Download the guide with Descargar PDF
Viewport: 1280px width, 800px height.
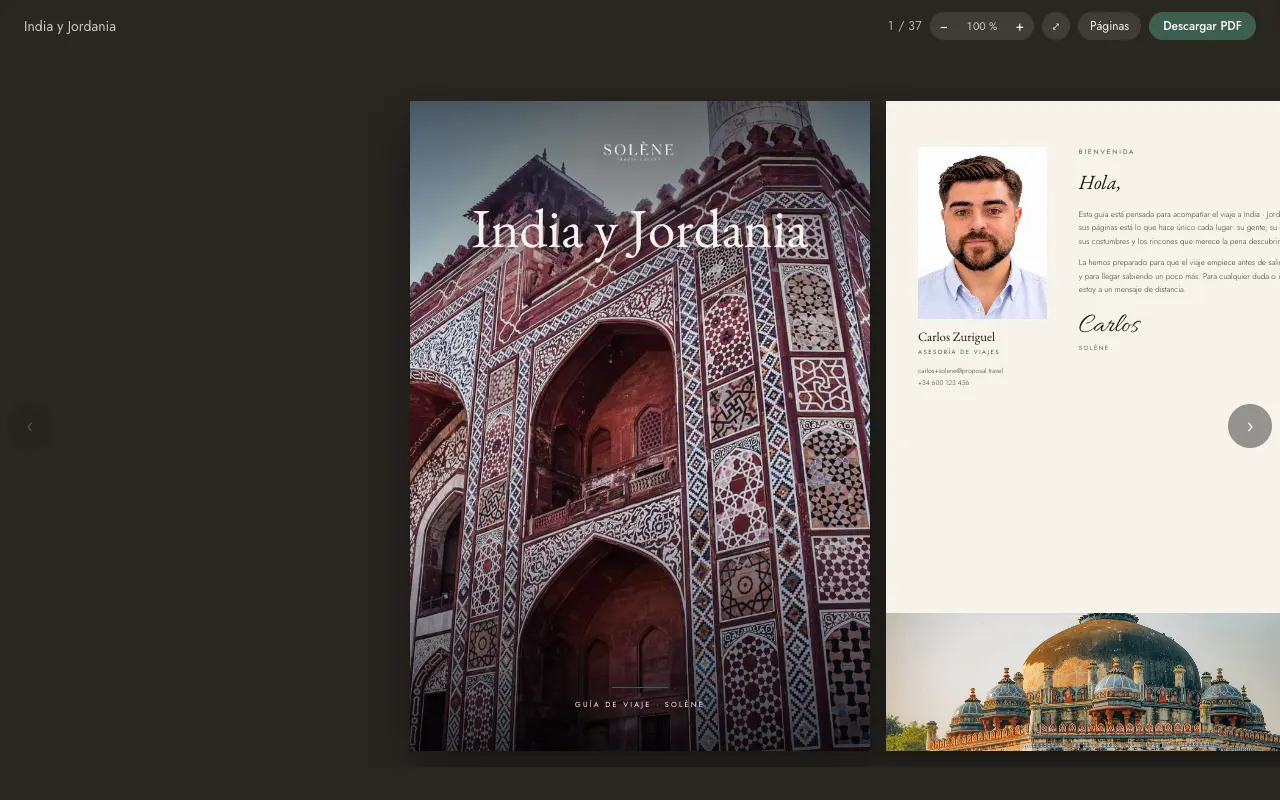click(x=1202, y=26)
